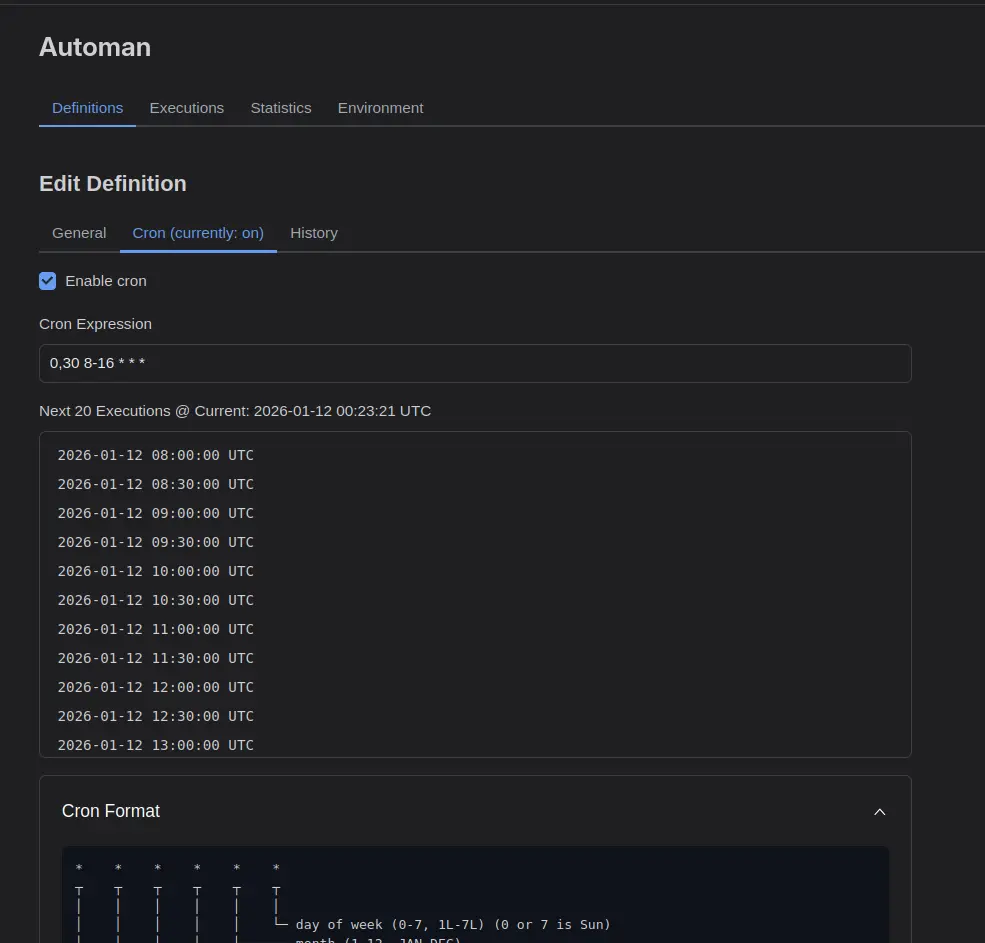Switch to the Definitions tab
Viewport: 985px width, 943px height.
click(87, 108)
